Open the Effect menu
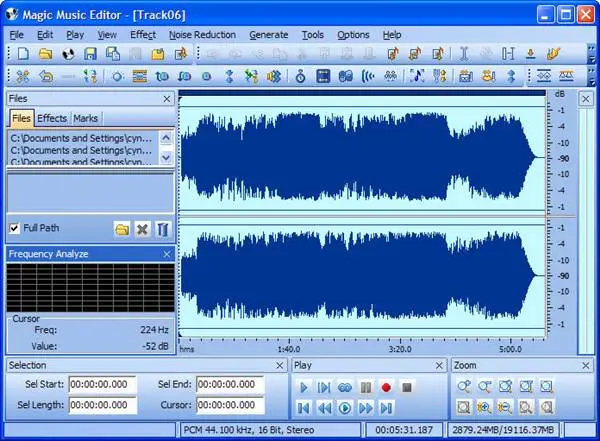Viewport: 600px width, 441px height. [x=143, y=35]
